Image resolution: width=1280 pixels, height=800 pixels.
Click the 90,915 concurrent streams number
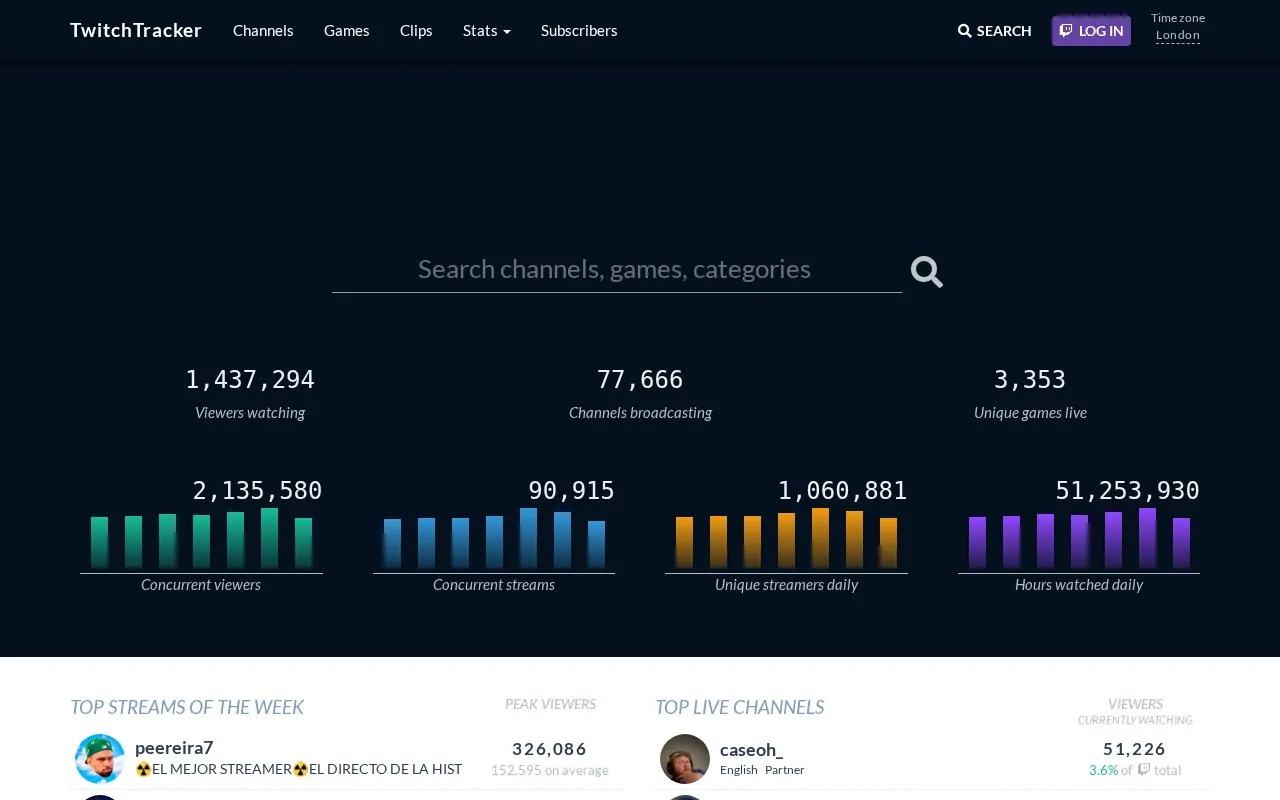[x=571, y=491]
